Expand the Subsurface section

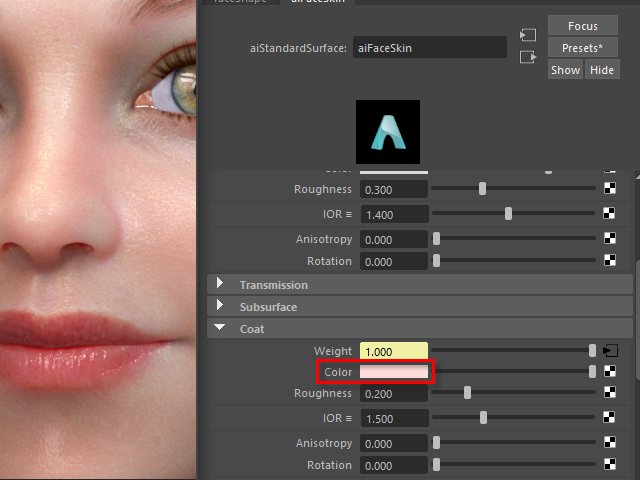pyautogui.click(x=220, y=306)
